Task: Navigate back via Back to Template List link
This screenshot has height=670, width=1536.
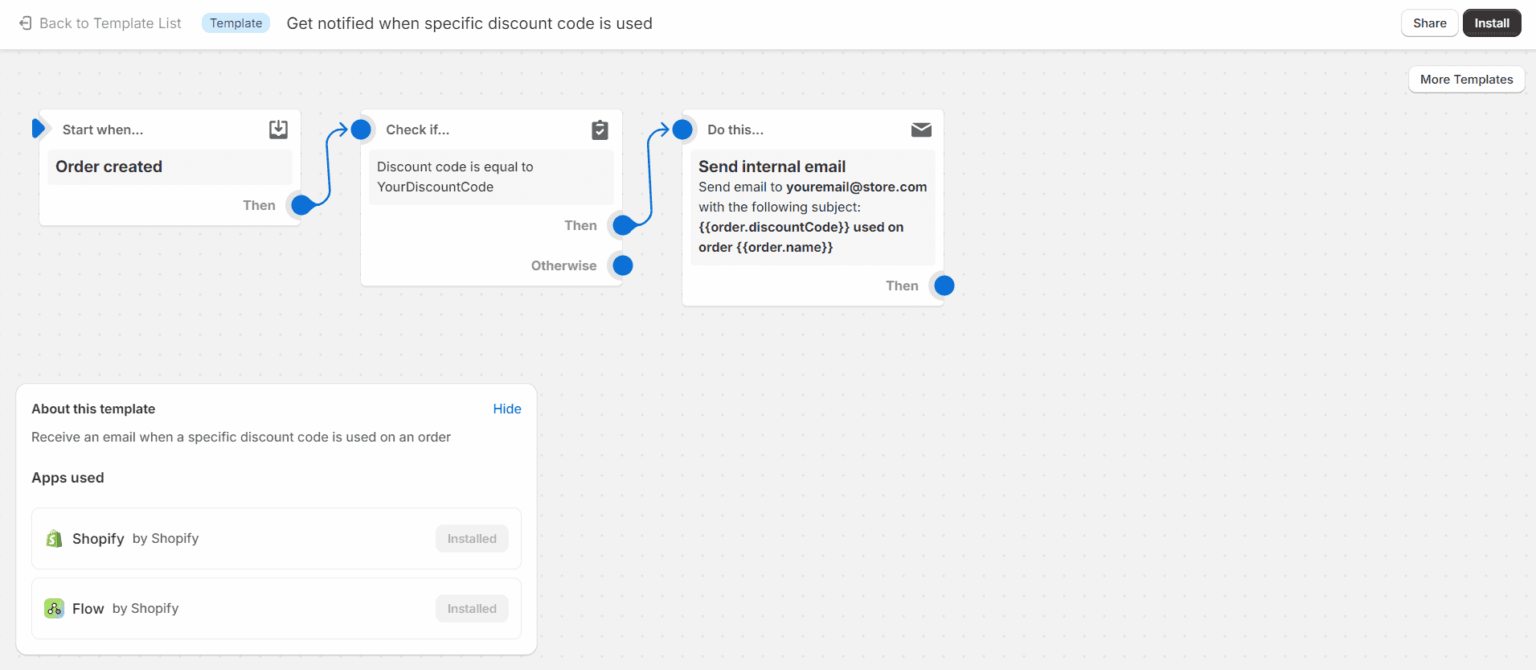Action: [x=109, y=22]
